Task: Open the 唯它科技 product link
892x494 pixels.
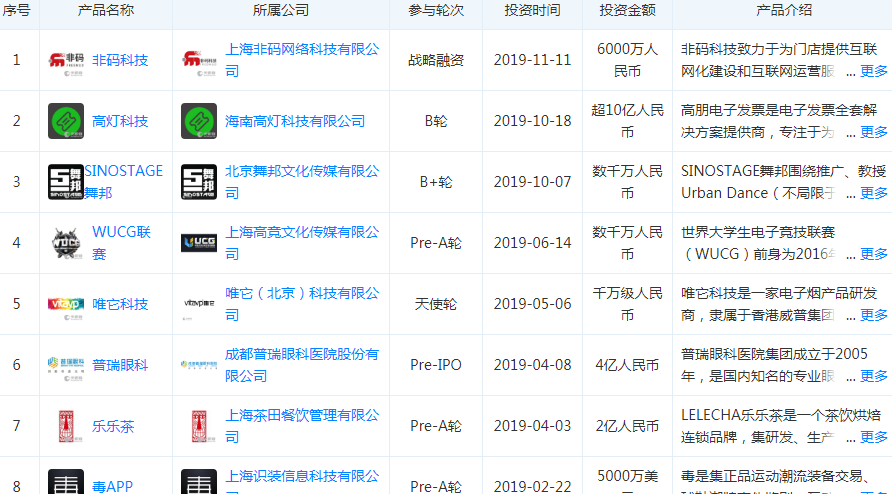Action: [120, 304]
